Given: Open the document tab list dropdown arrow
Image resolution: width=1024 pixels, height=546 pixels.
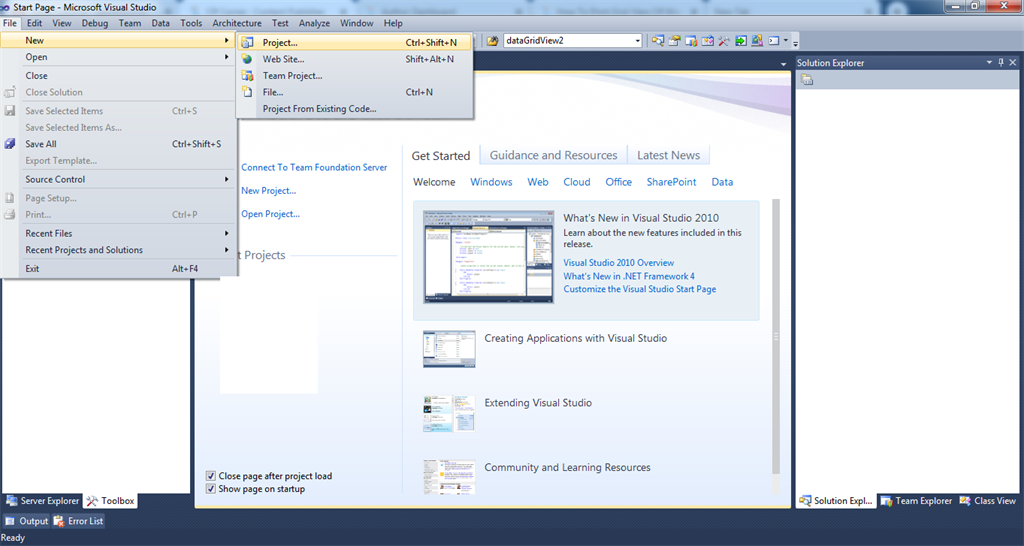Looking at the screenshot, I should coord(784,64).
